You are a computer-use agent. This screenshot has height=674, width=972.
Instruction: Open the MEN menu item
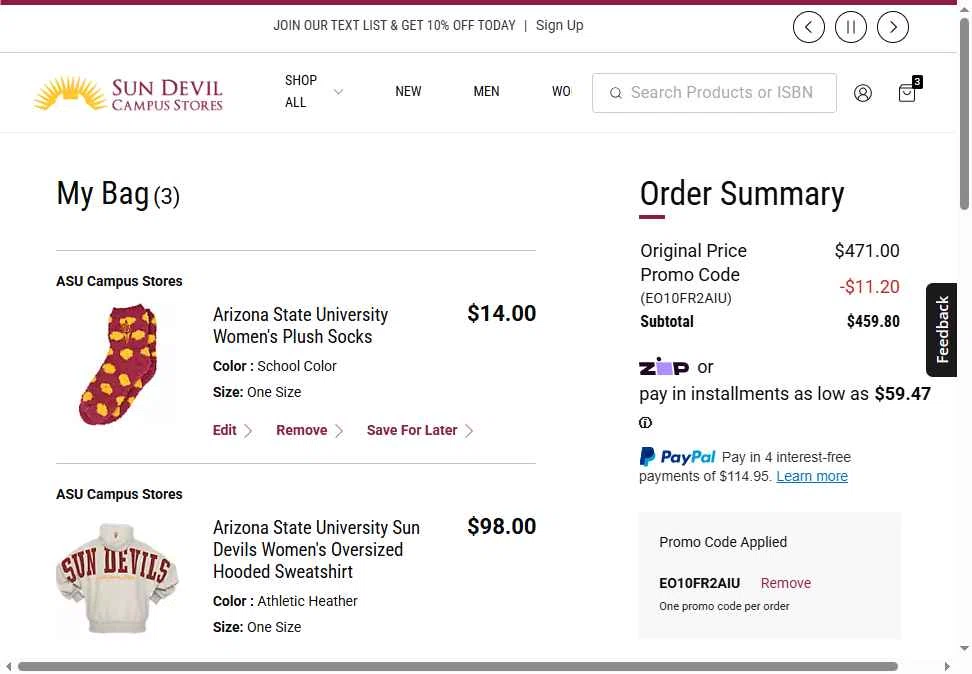coord(486,92)
